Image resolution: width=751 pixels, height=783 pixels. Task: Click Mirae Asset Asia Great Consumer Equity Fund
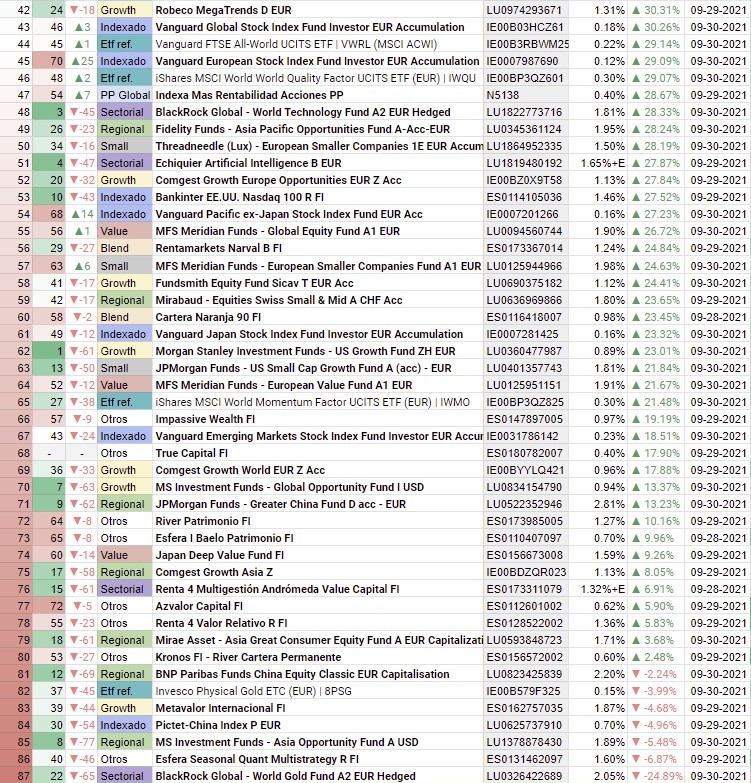(x=319, y=639)
